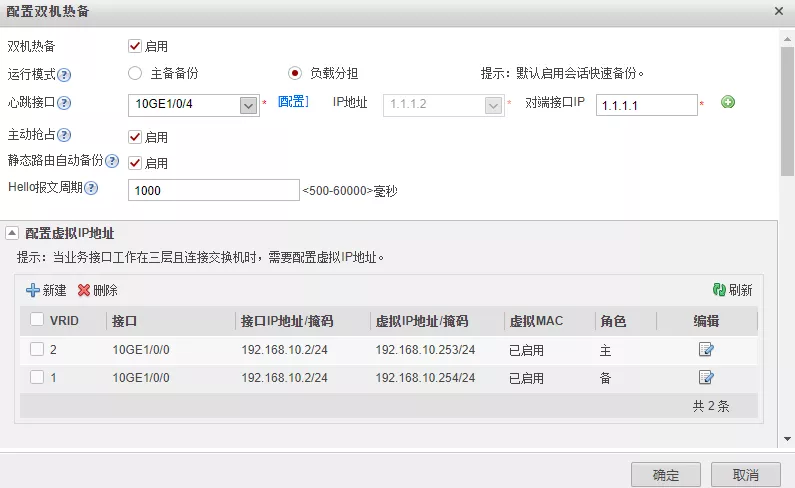Image resolution: width=795 pixels, height=488 pixels.
Task: Click the 配置 link
Action: 293,102
